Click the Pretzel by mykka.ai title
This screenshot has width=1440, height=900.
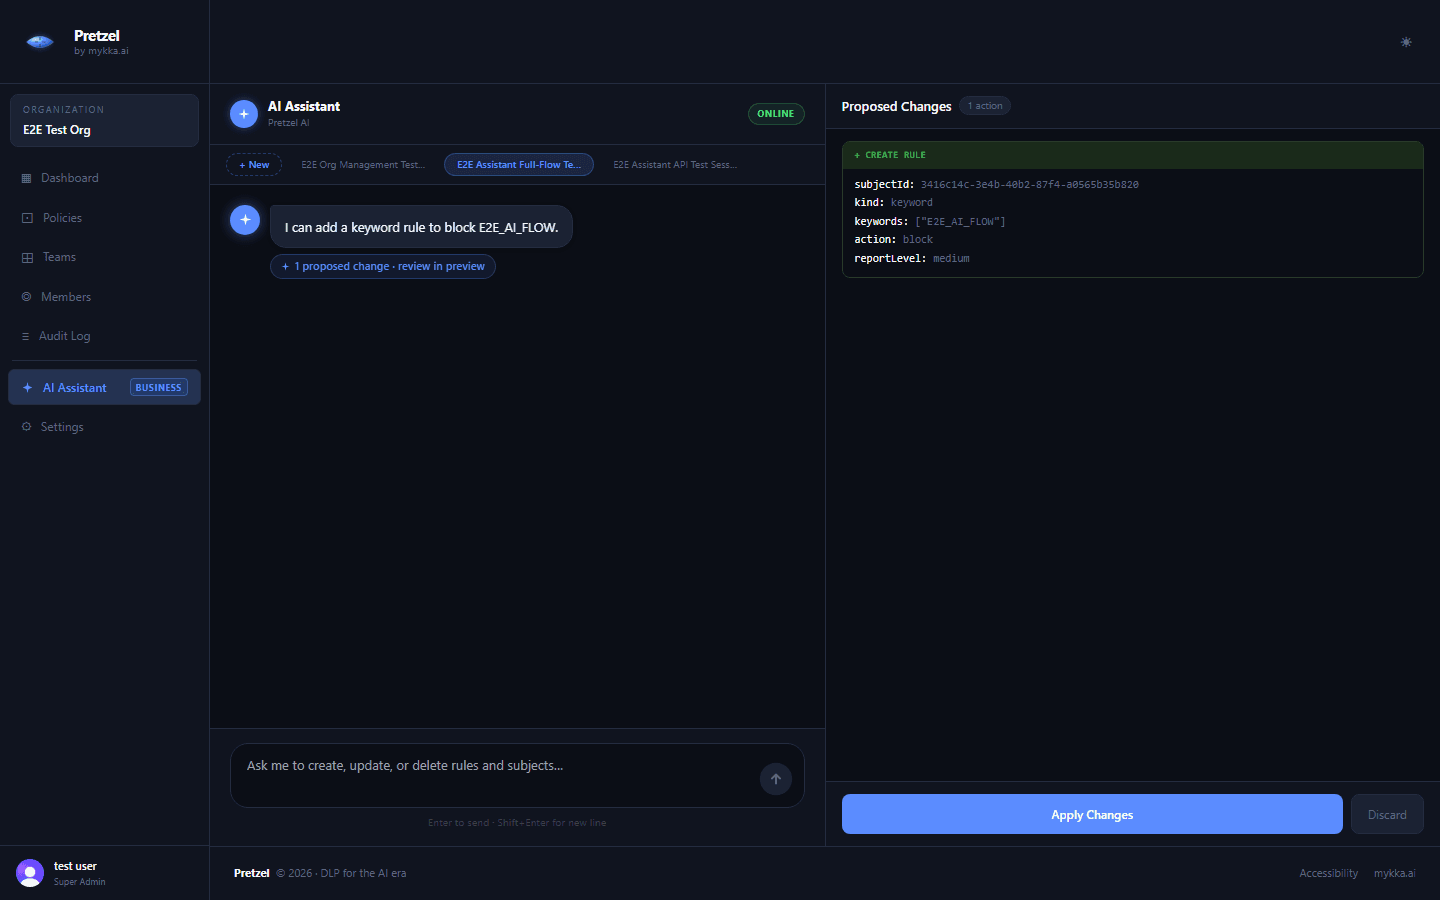click(101, 42)
